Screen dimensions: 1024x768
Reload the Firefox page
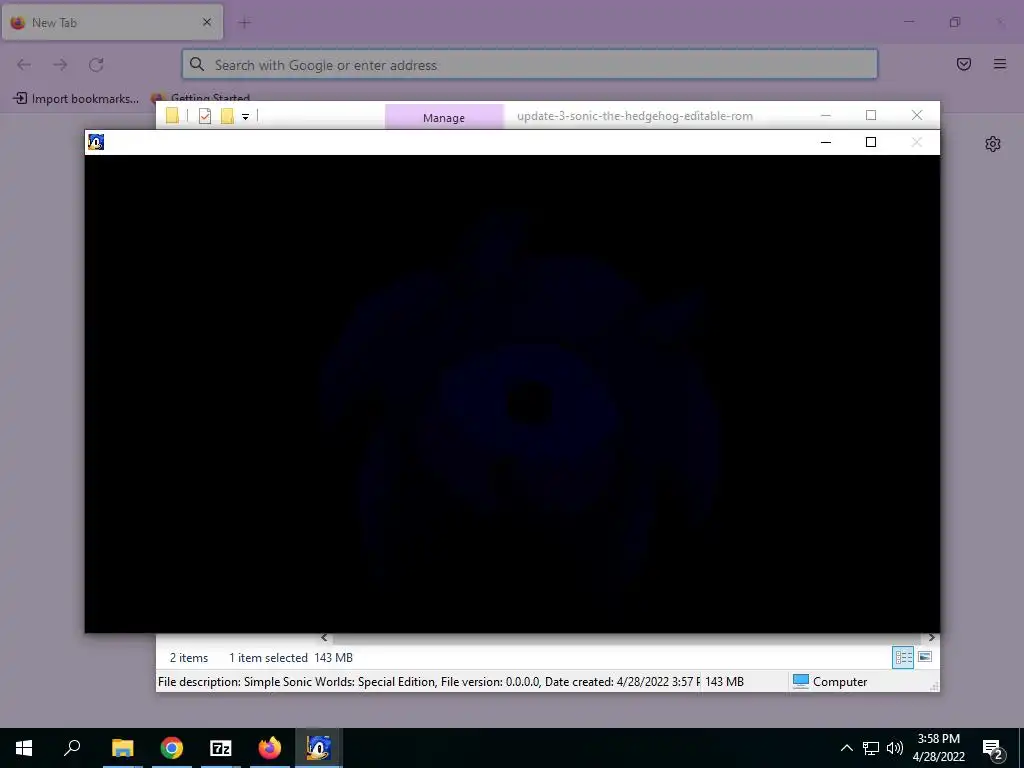97,64
